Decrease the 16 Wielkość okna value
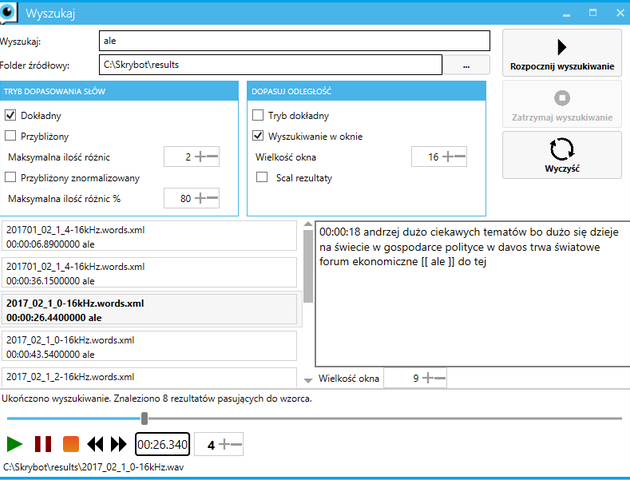Screen dimensions: 630x480 (x=460, y=157)
